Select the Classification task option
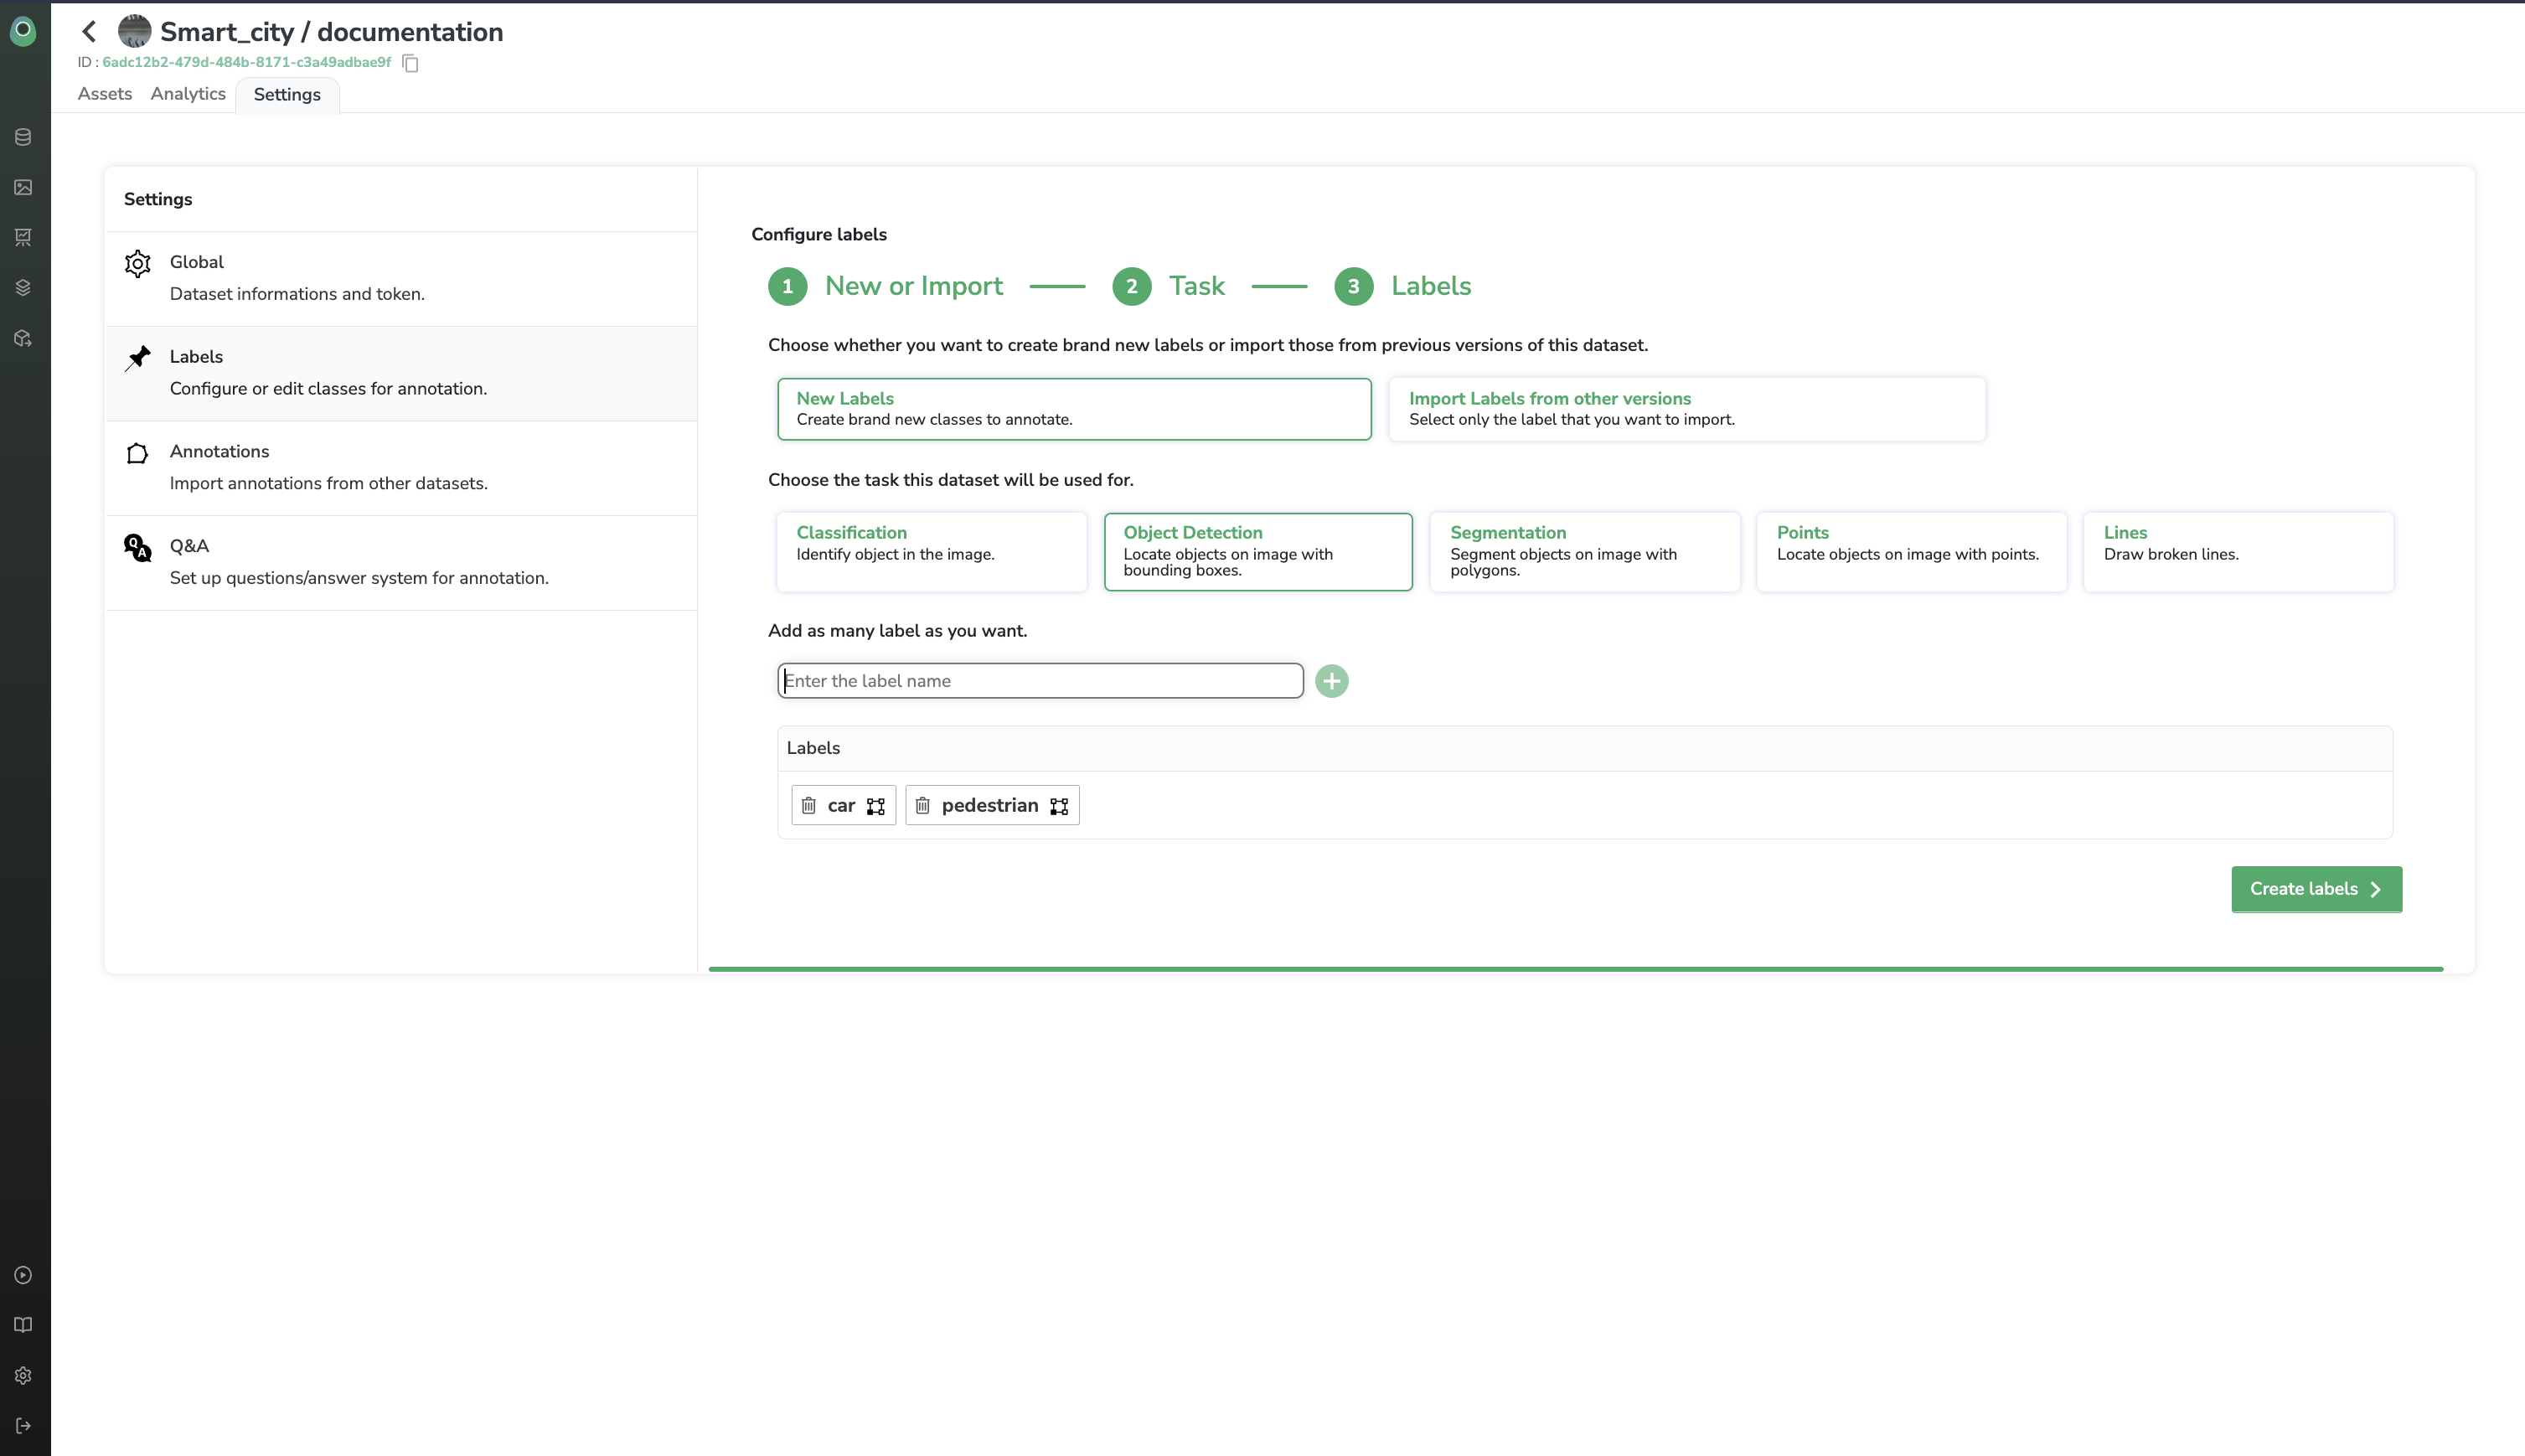 (x=931, y=551)
